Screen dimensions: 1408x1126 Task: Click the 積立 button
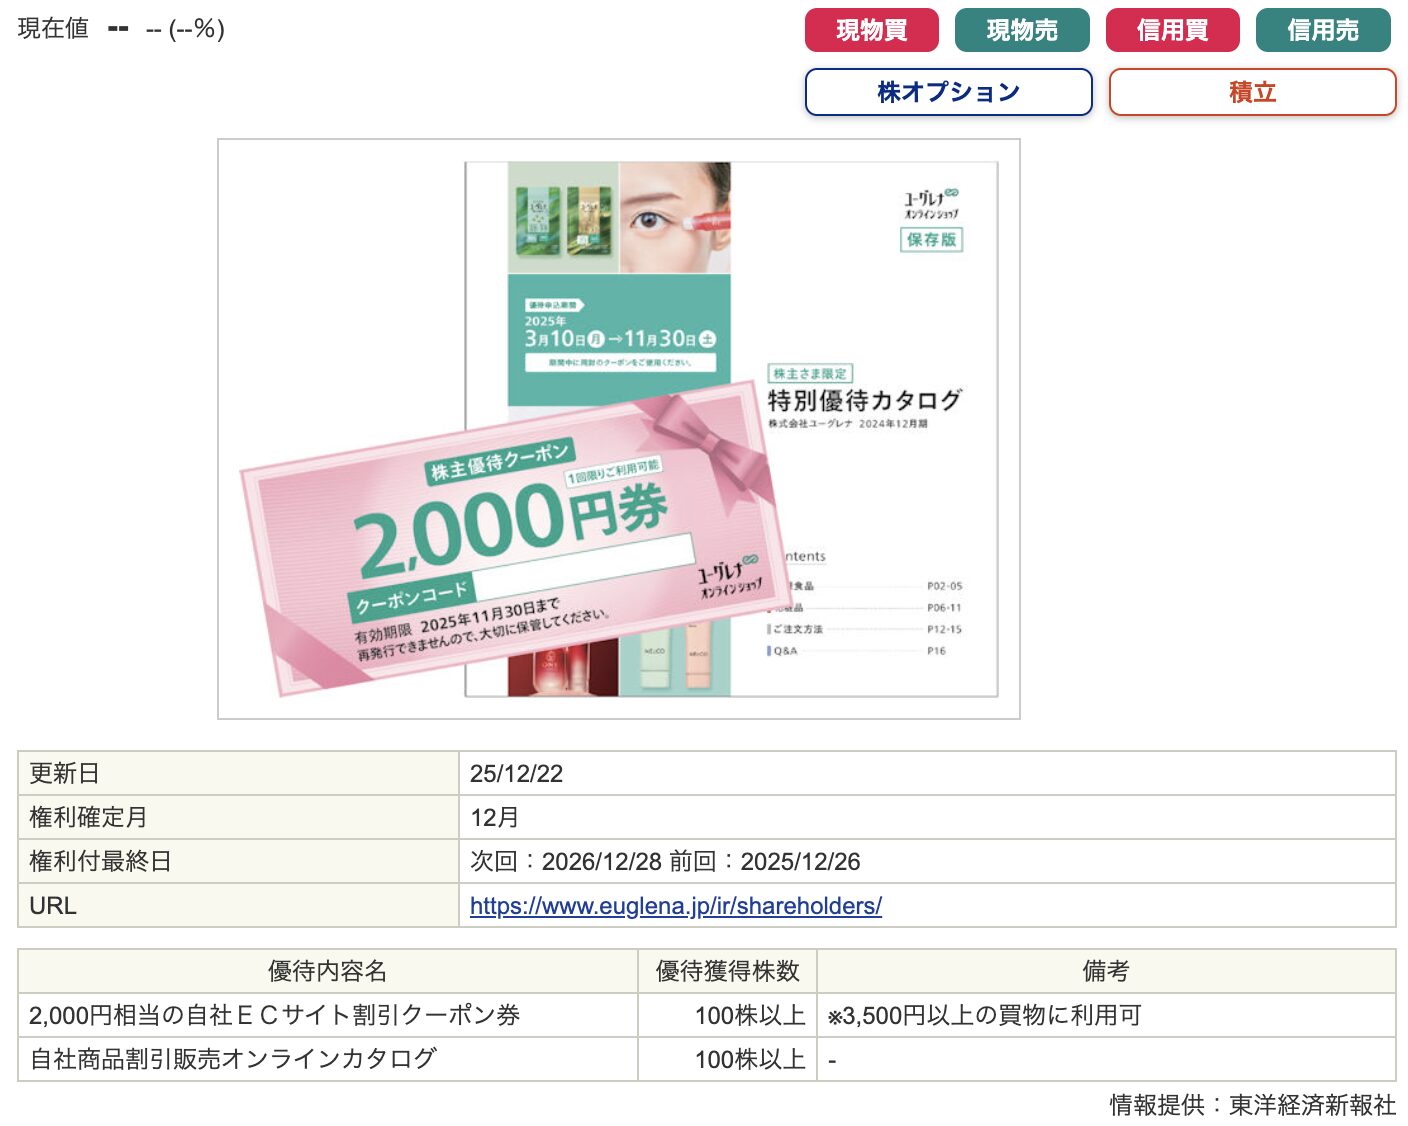point(1252,92)
